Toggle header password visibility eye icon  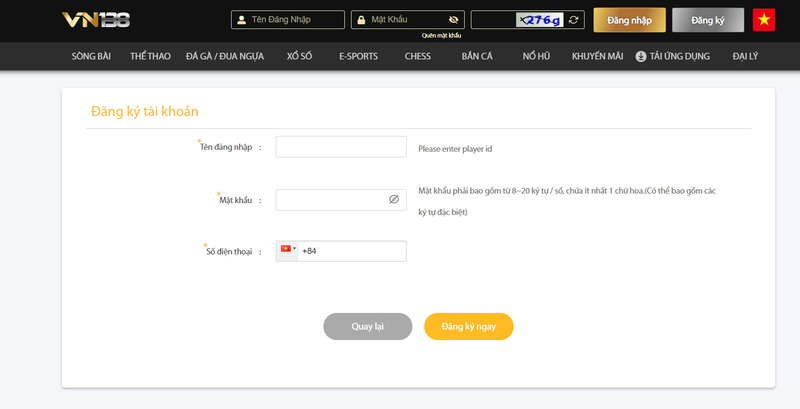pos(453,19)
